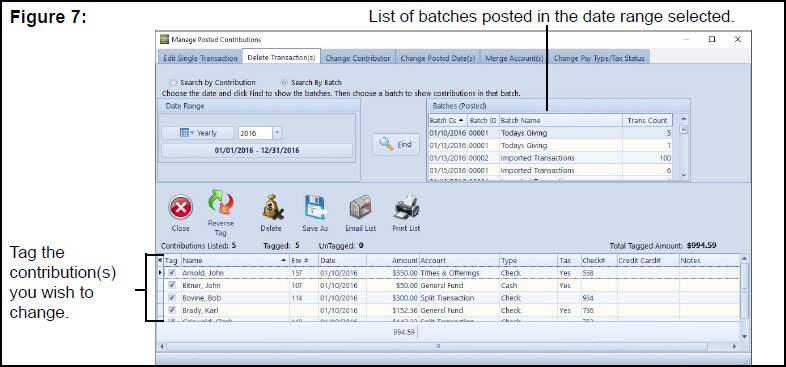Open the year 2016 dropdown
Viewport: 786px width, 367px height.
click(x=277, y=133)
